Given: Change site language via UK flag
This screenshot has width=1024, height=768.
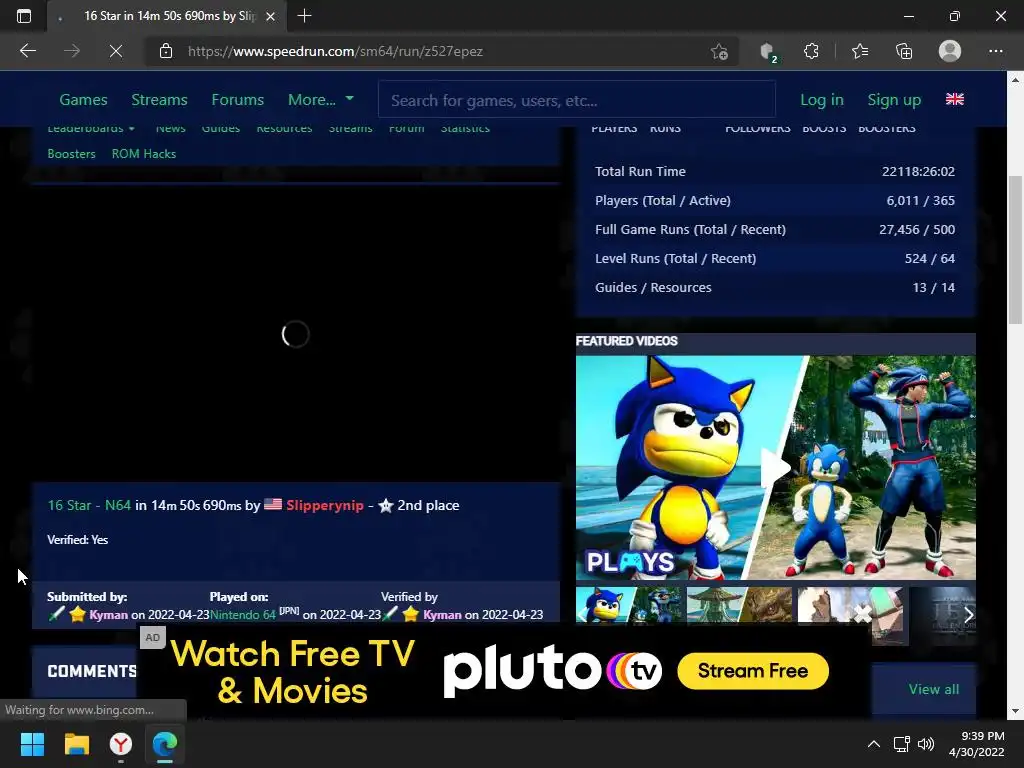Looking at the screenshot, I should 955,99.
